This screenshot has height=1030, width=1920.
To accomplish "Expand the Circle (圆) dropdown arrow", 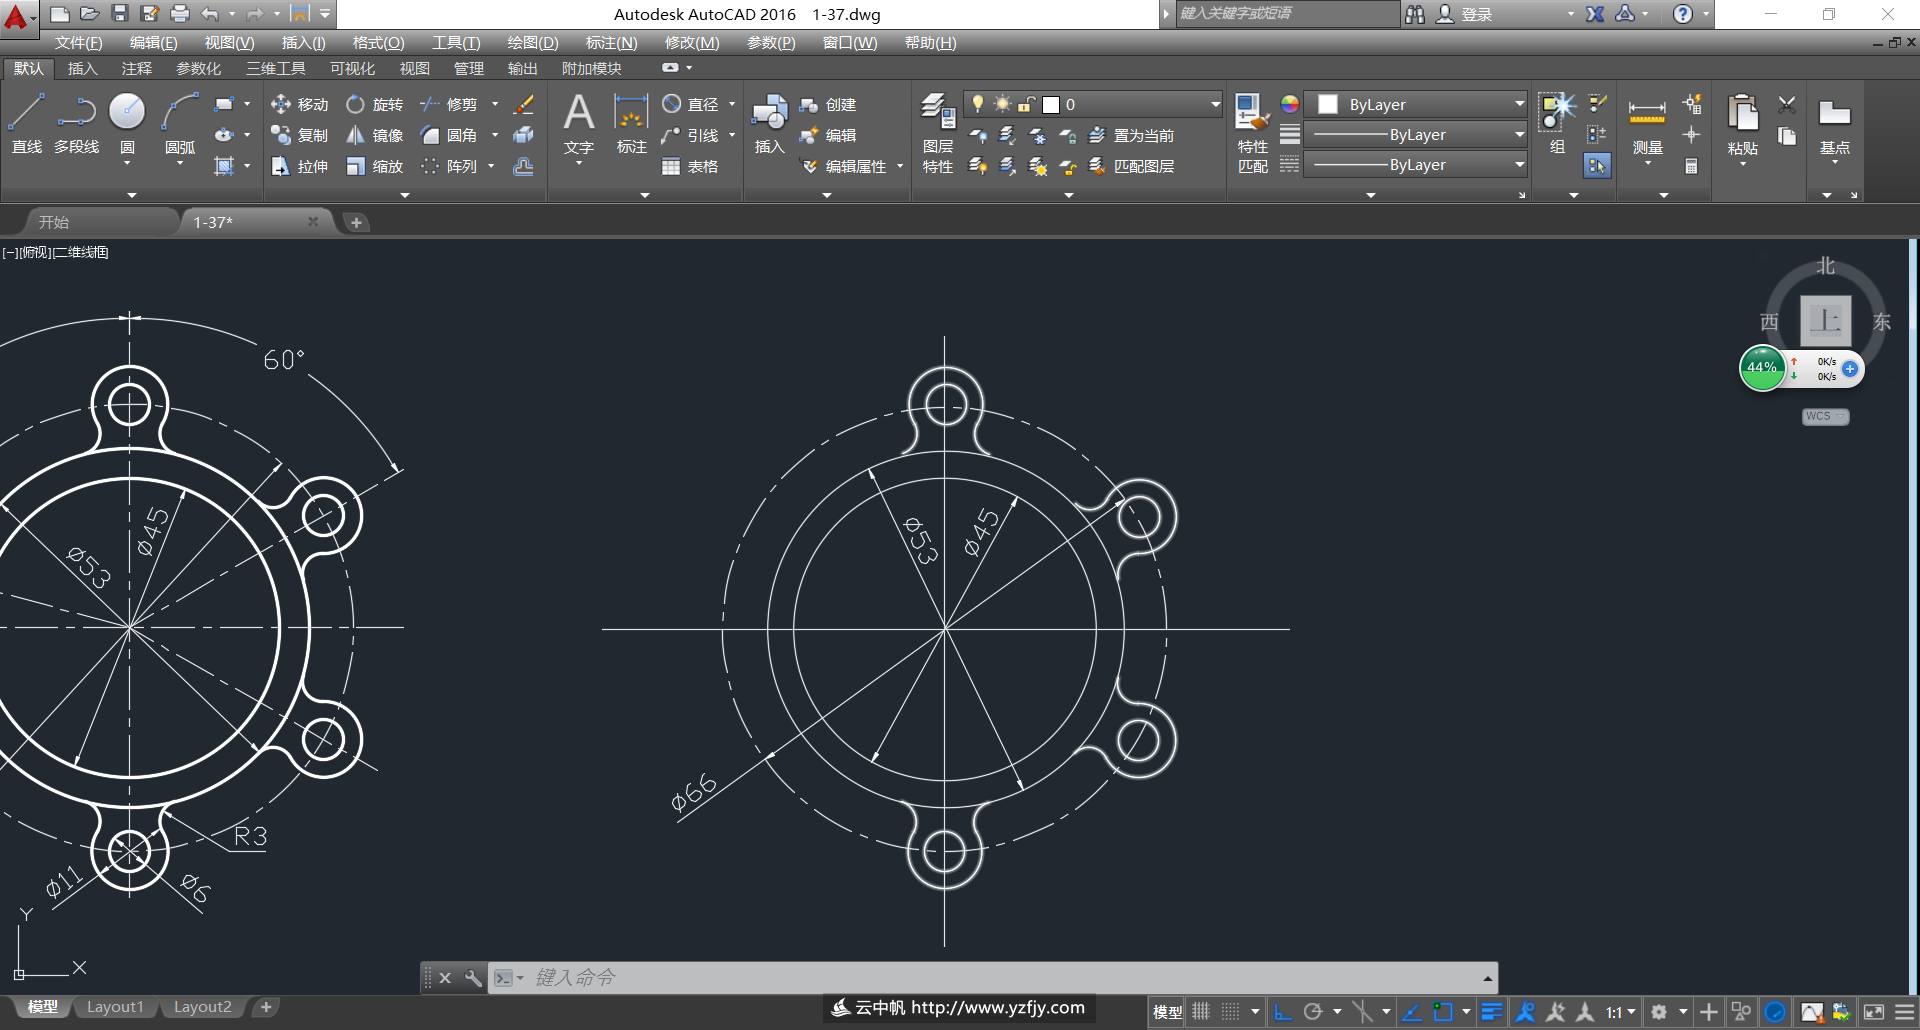I will [127, 164].
